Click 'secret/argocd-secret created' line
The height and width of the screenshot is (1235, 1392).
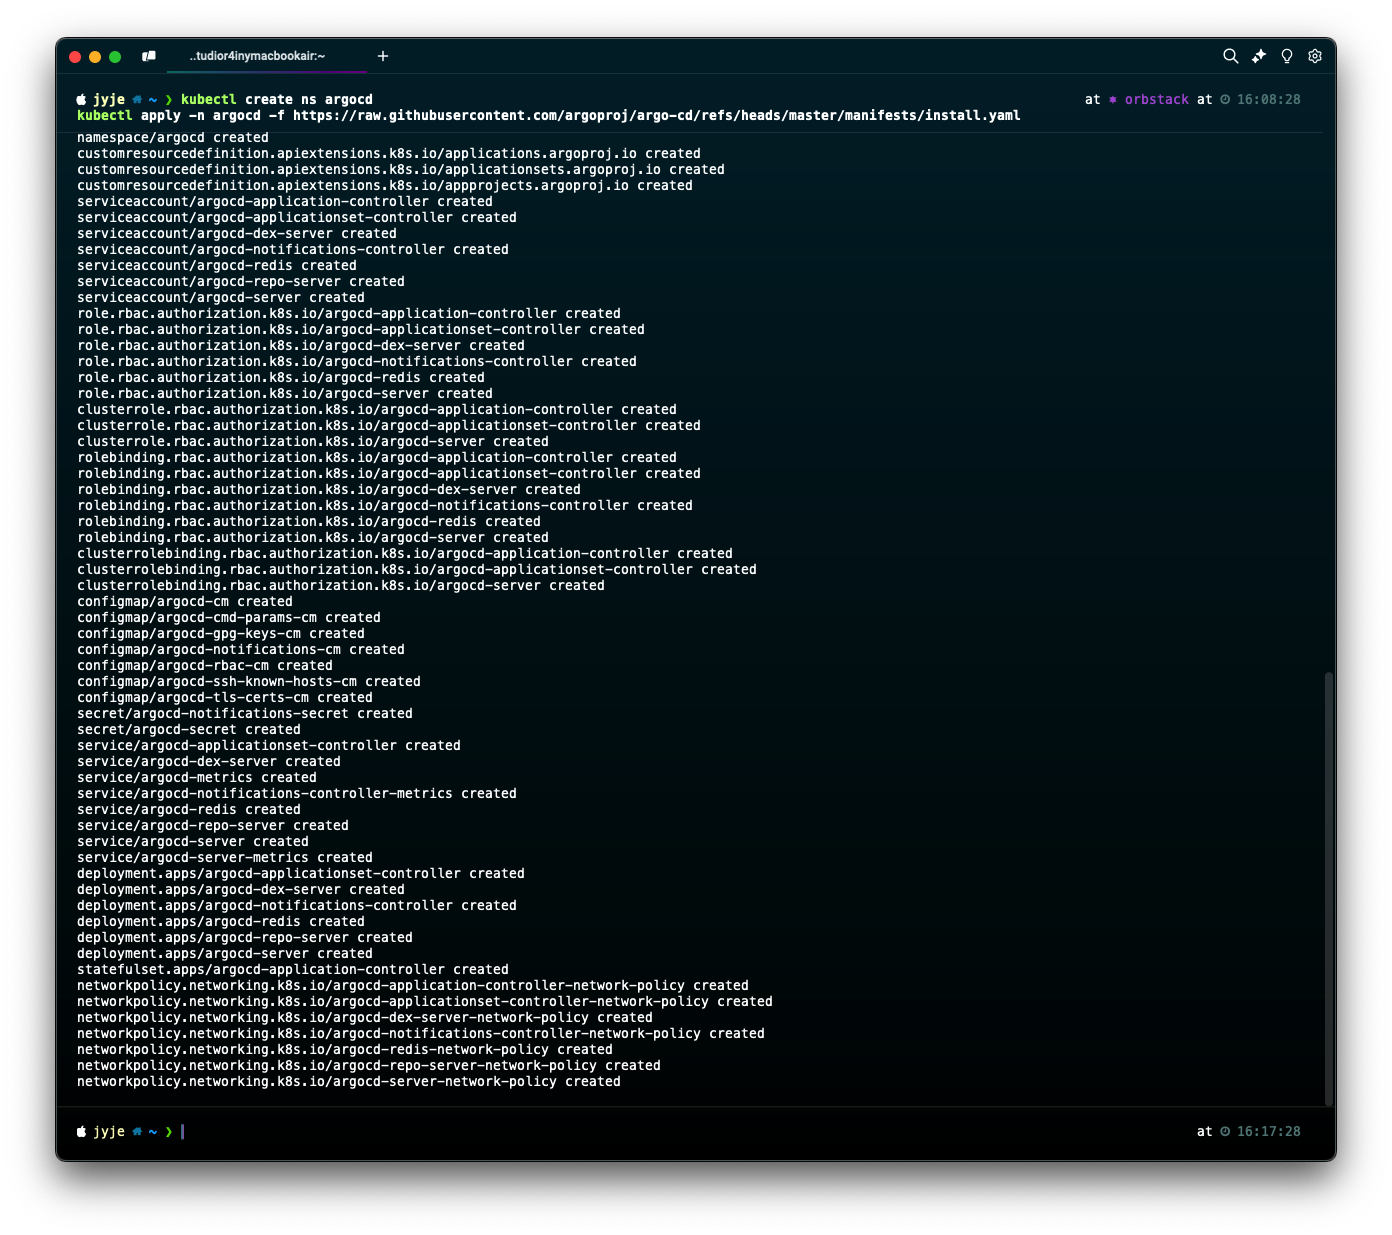pos(189,730)
